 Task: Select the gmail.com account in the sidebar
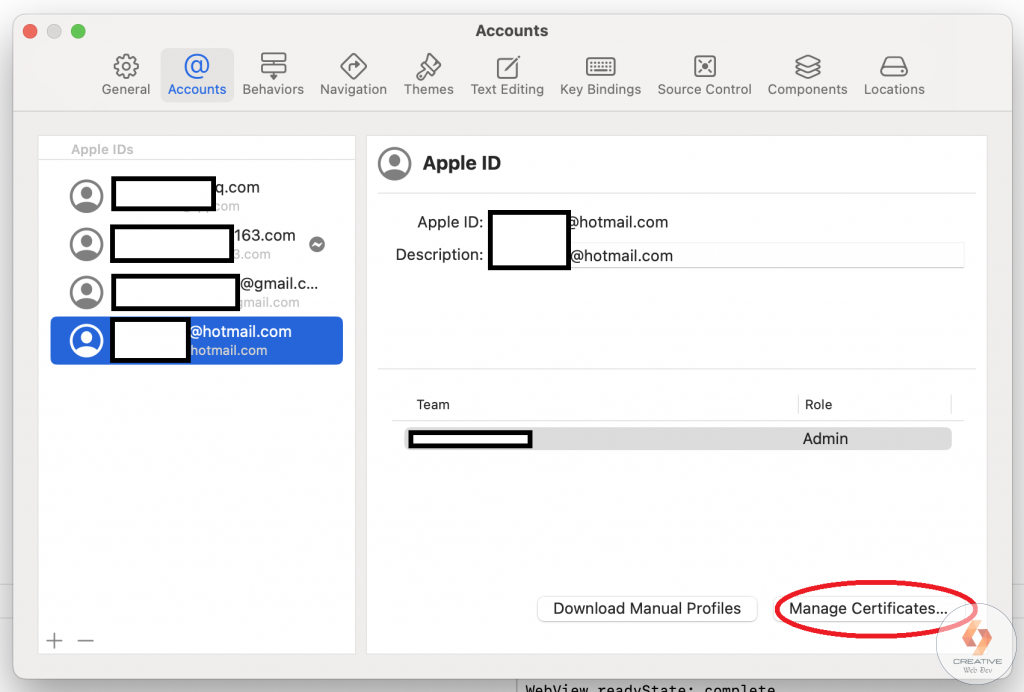click(196, 292)
